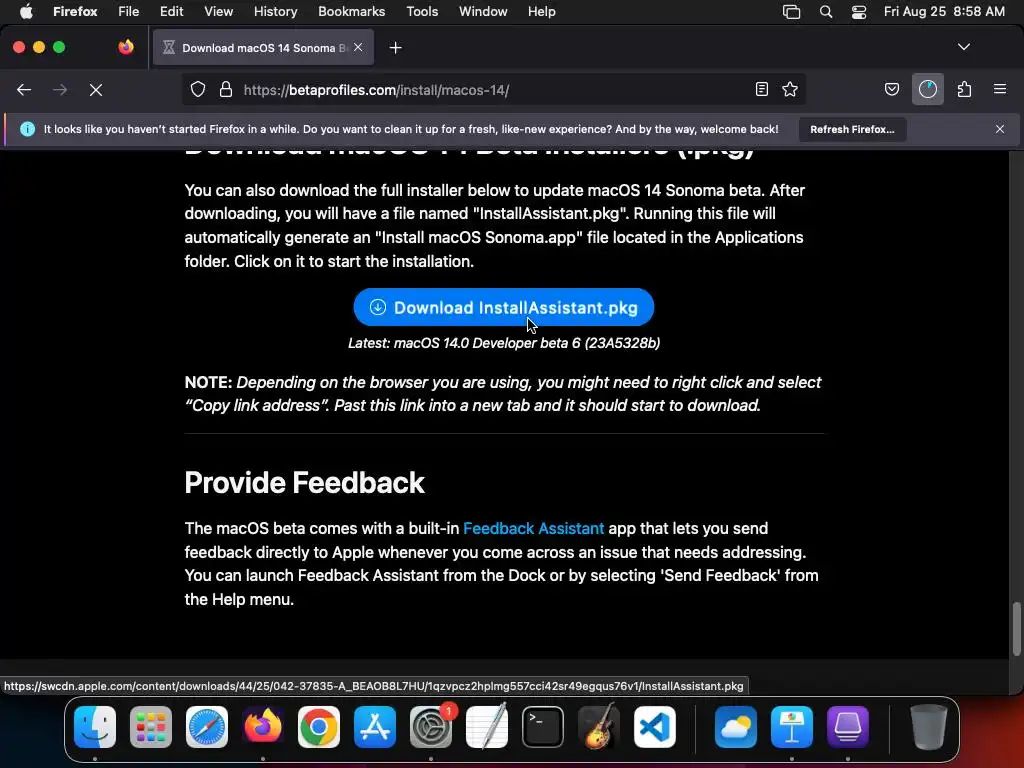Open GarageBand from the Dock

tap(599, 727)
